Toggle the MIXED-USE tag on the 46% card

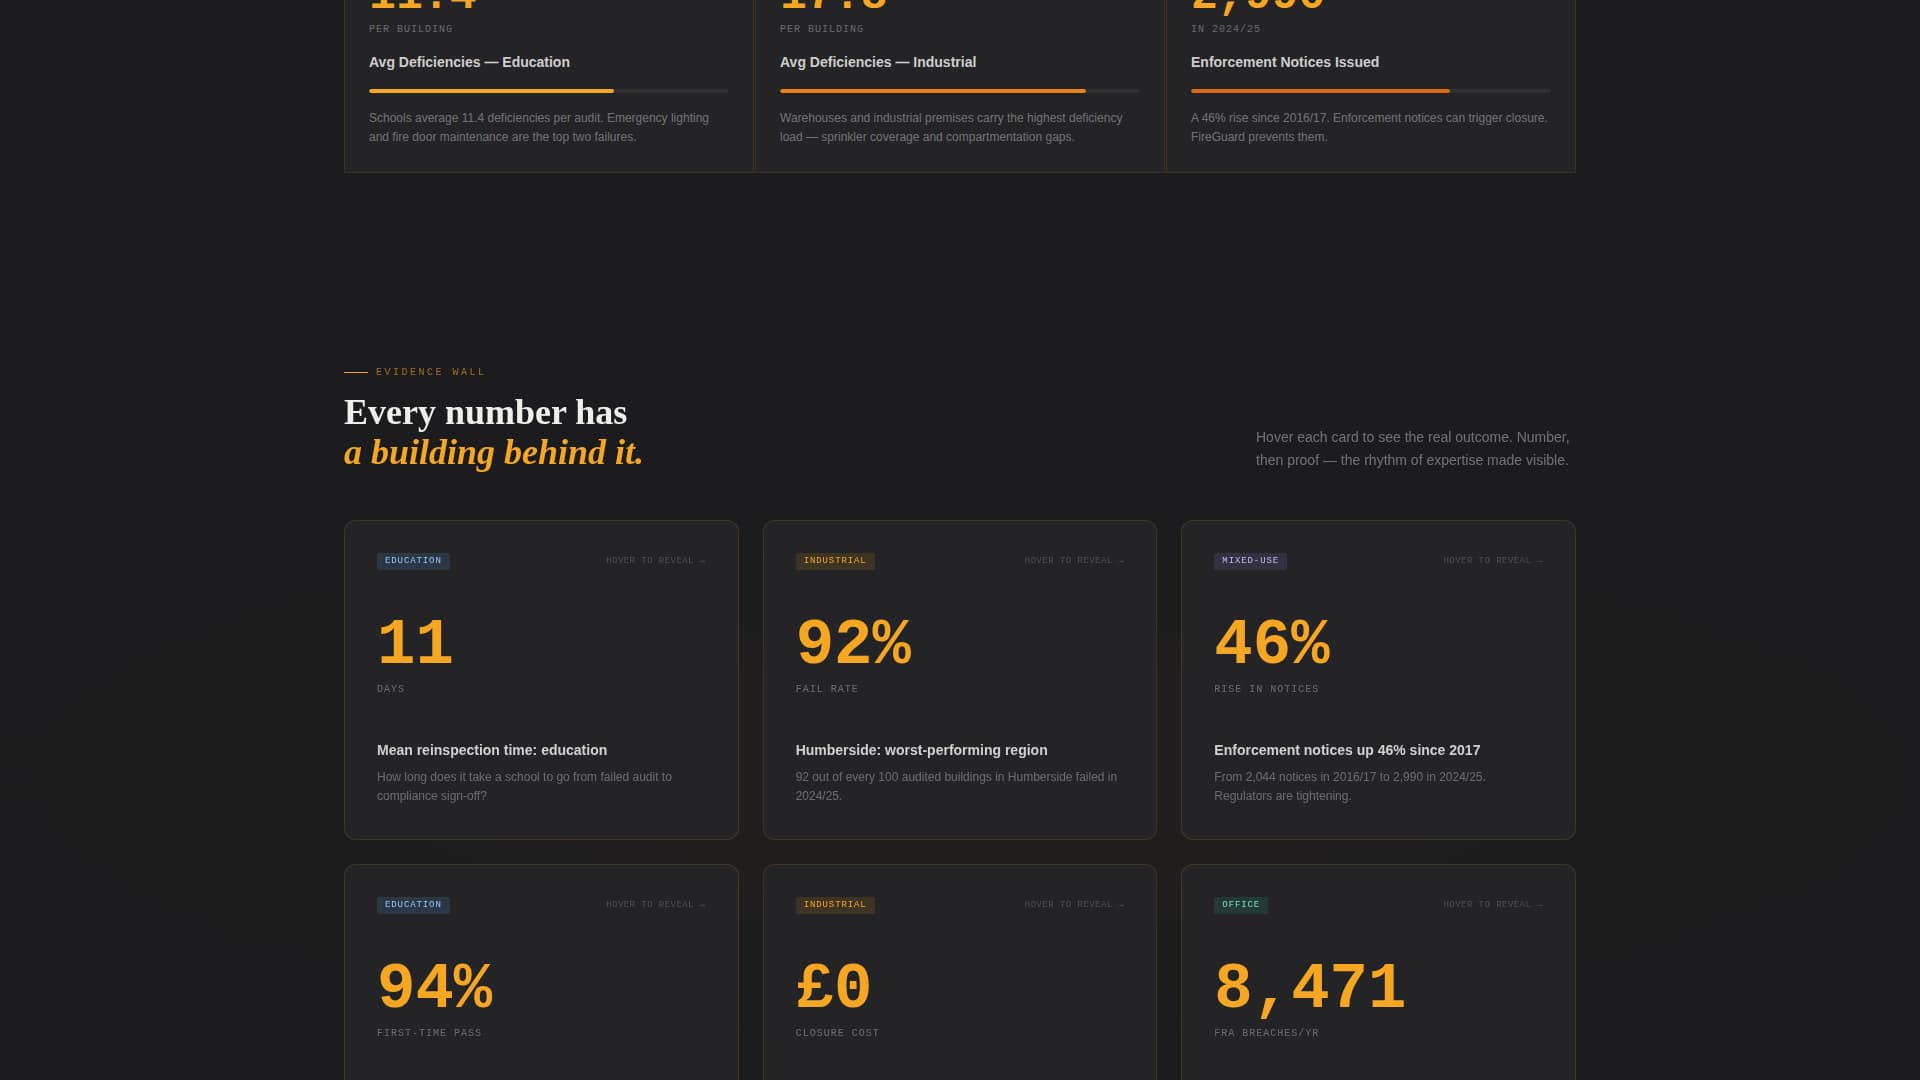point(1250,561)
